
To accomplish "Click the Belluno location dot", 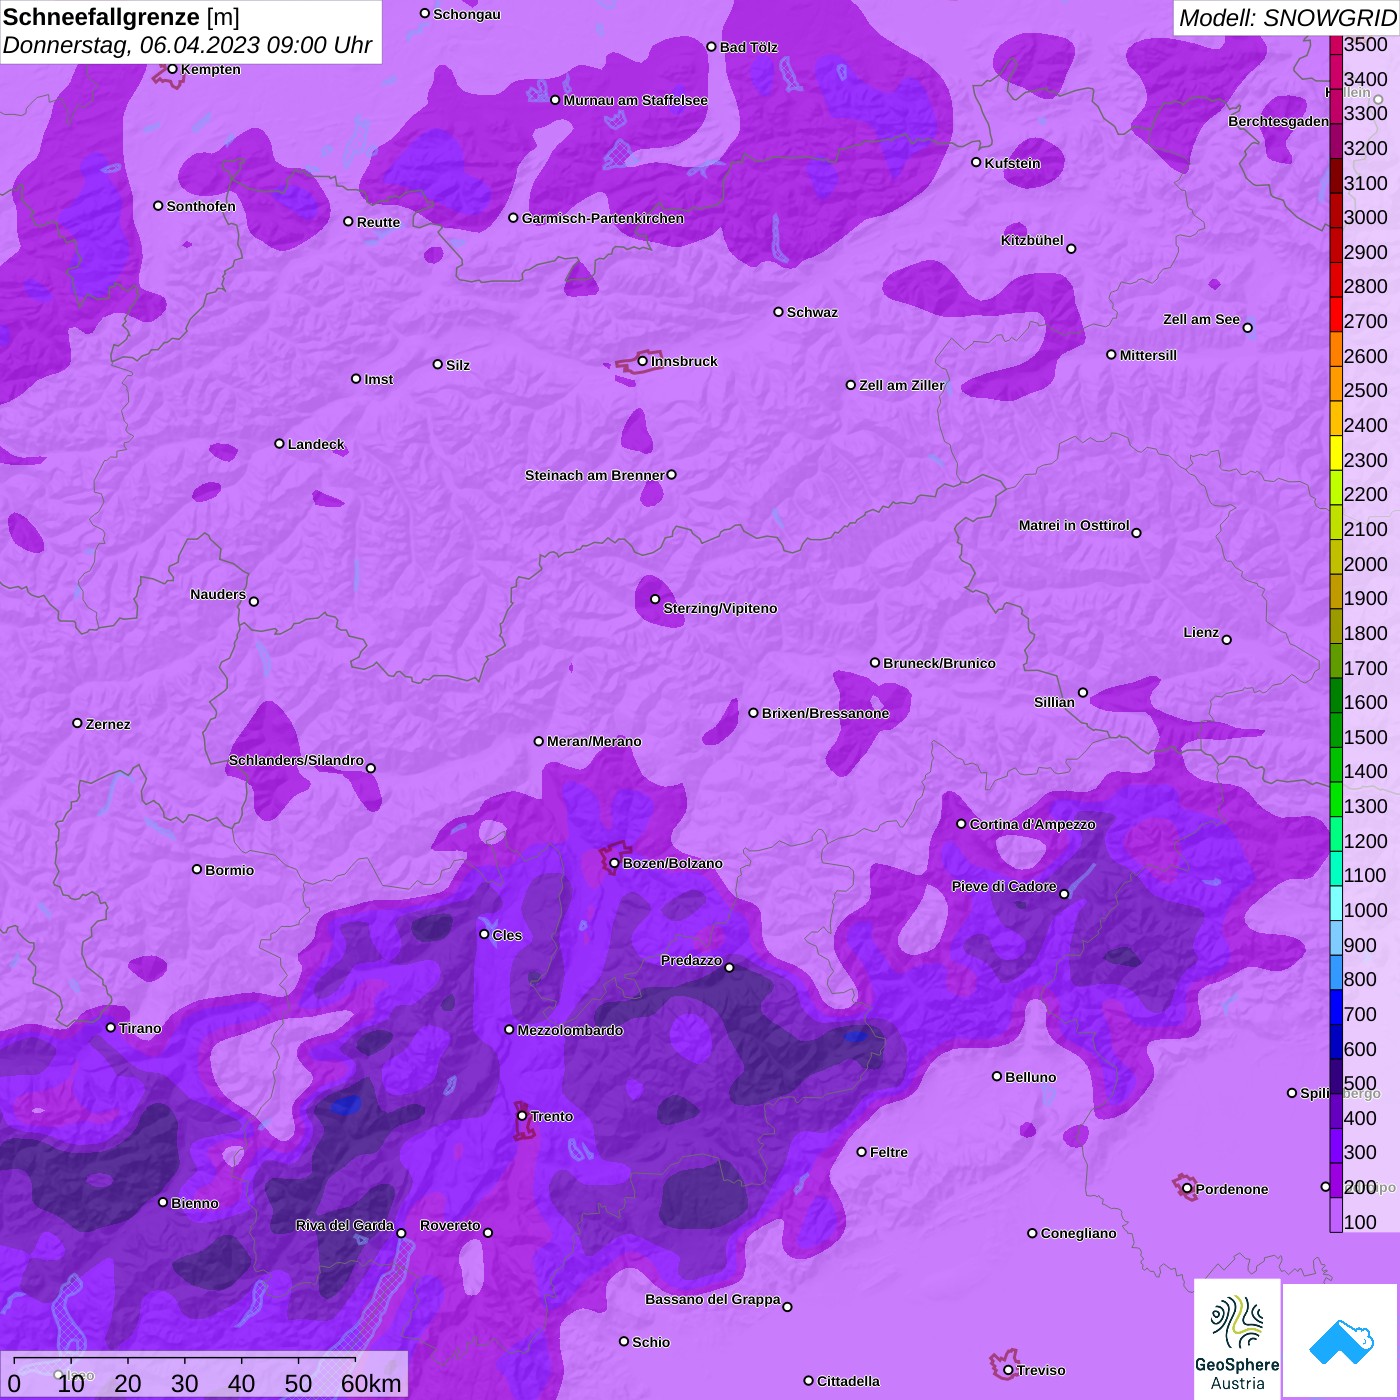I will 996,1076.
